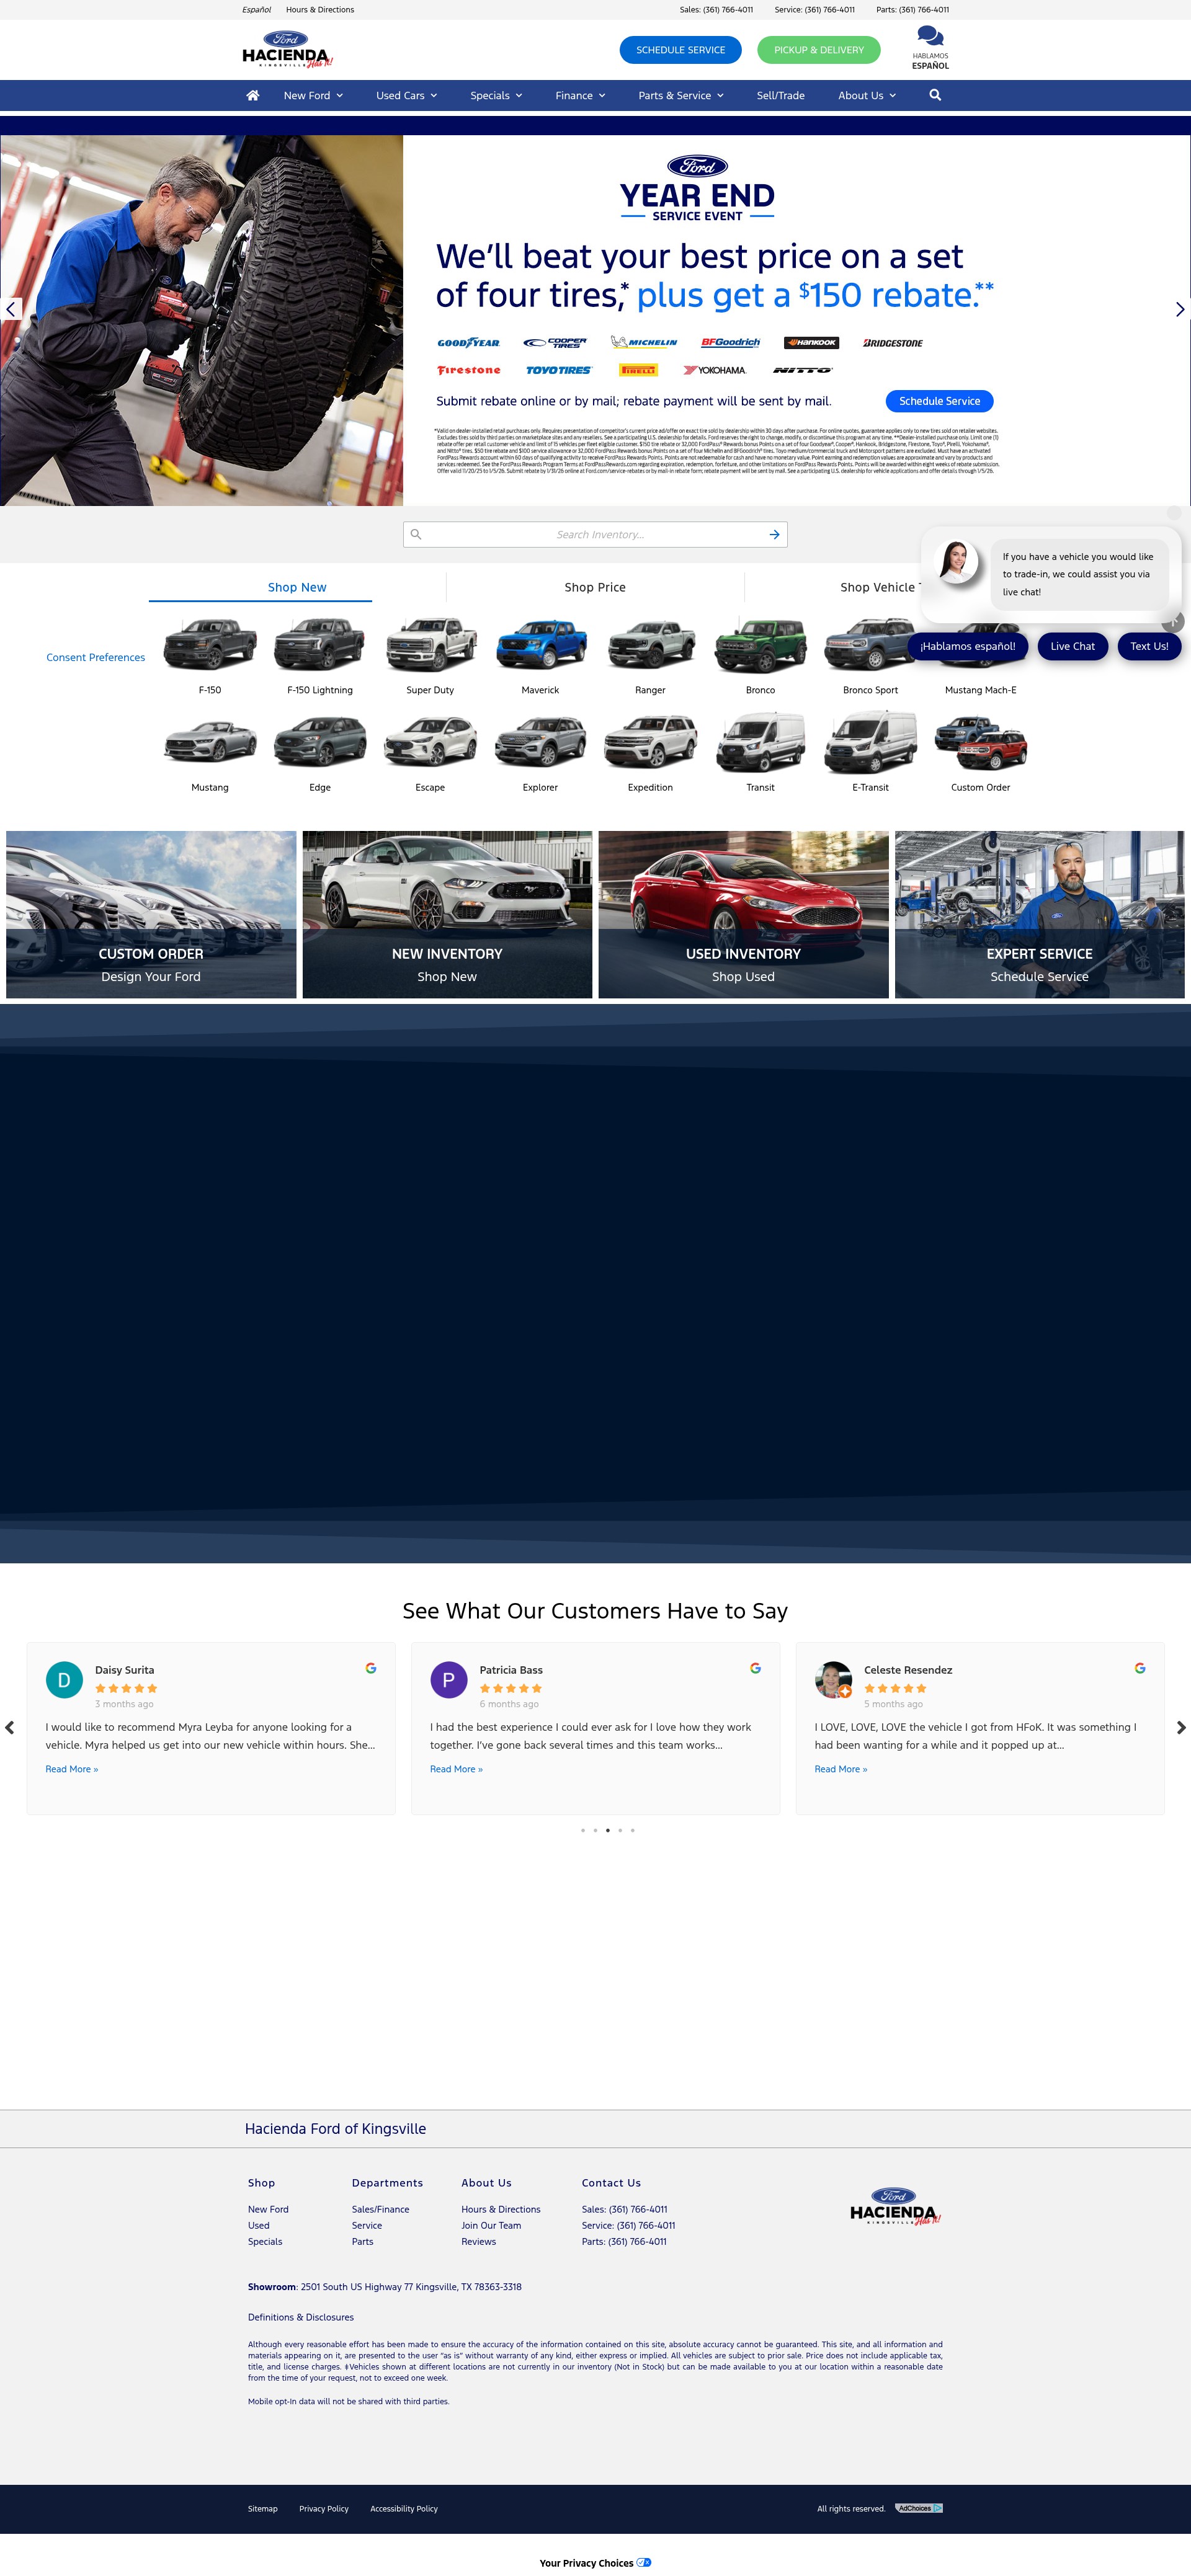Click the Hablamos Español chat icon
Viewport: 1191px width, 2576px height.
click(930, 48)
